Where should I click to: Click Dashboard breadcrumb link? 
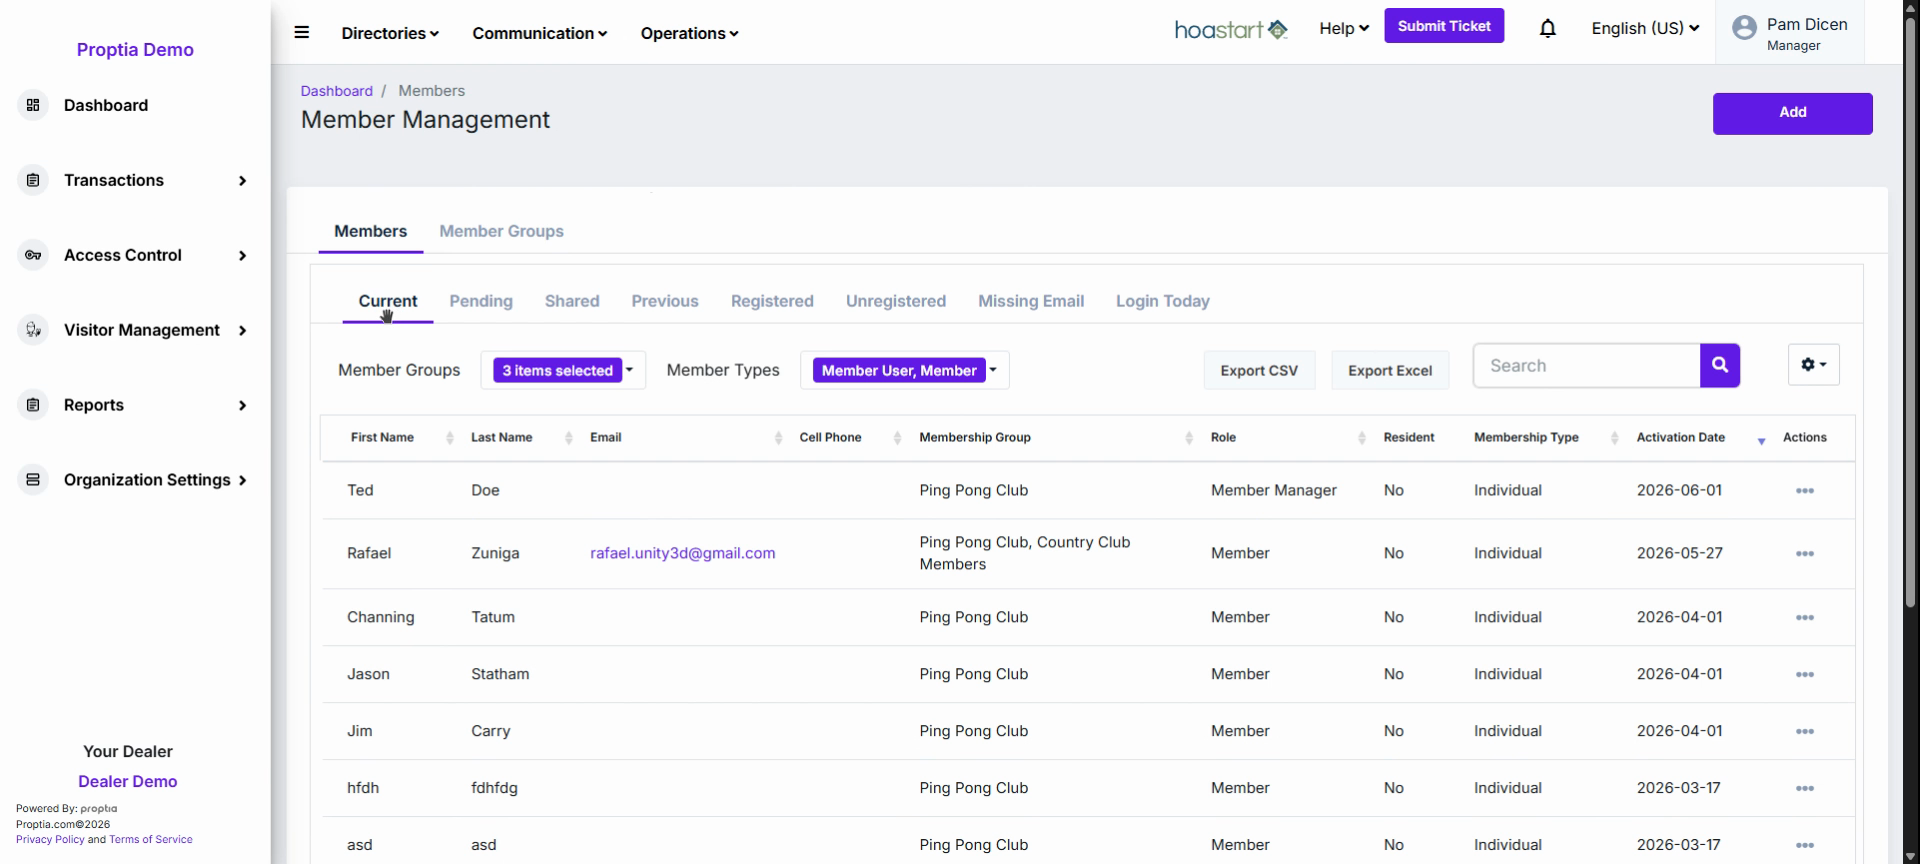pyautogui.click(x=336, y=91)
